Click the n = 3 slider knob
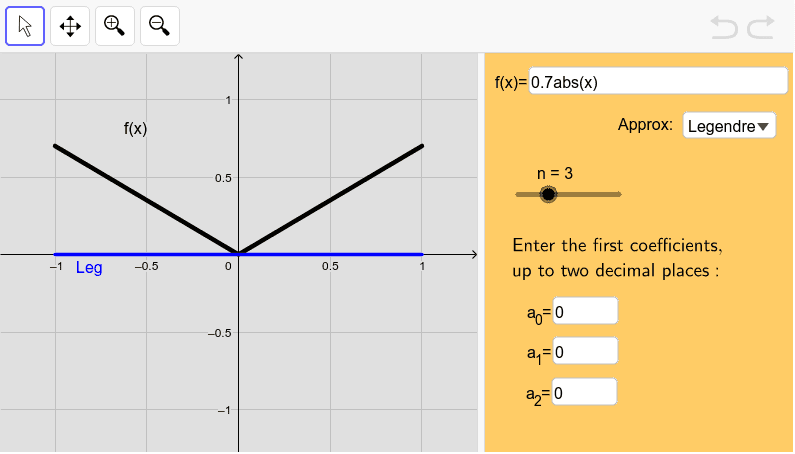 pos(548,194)
